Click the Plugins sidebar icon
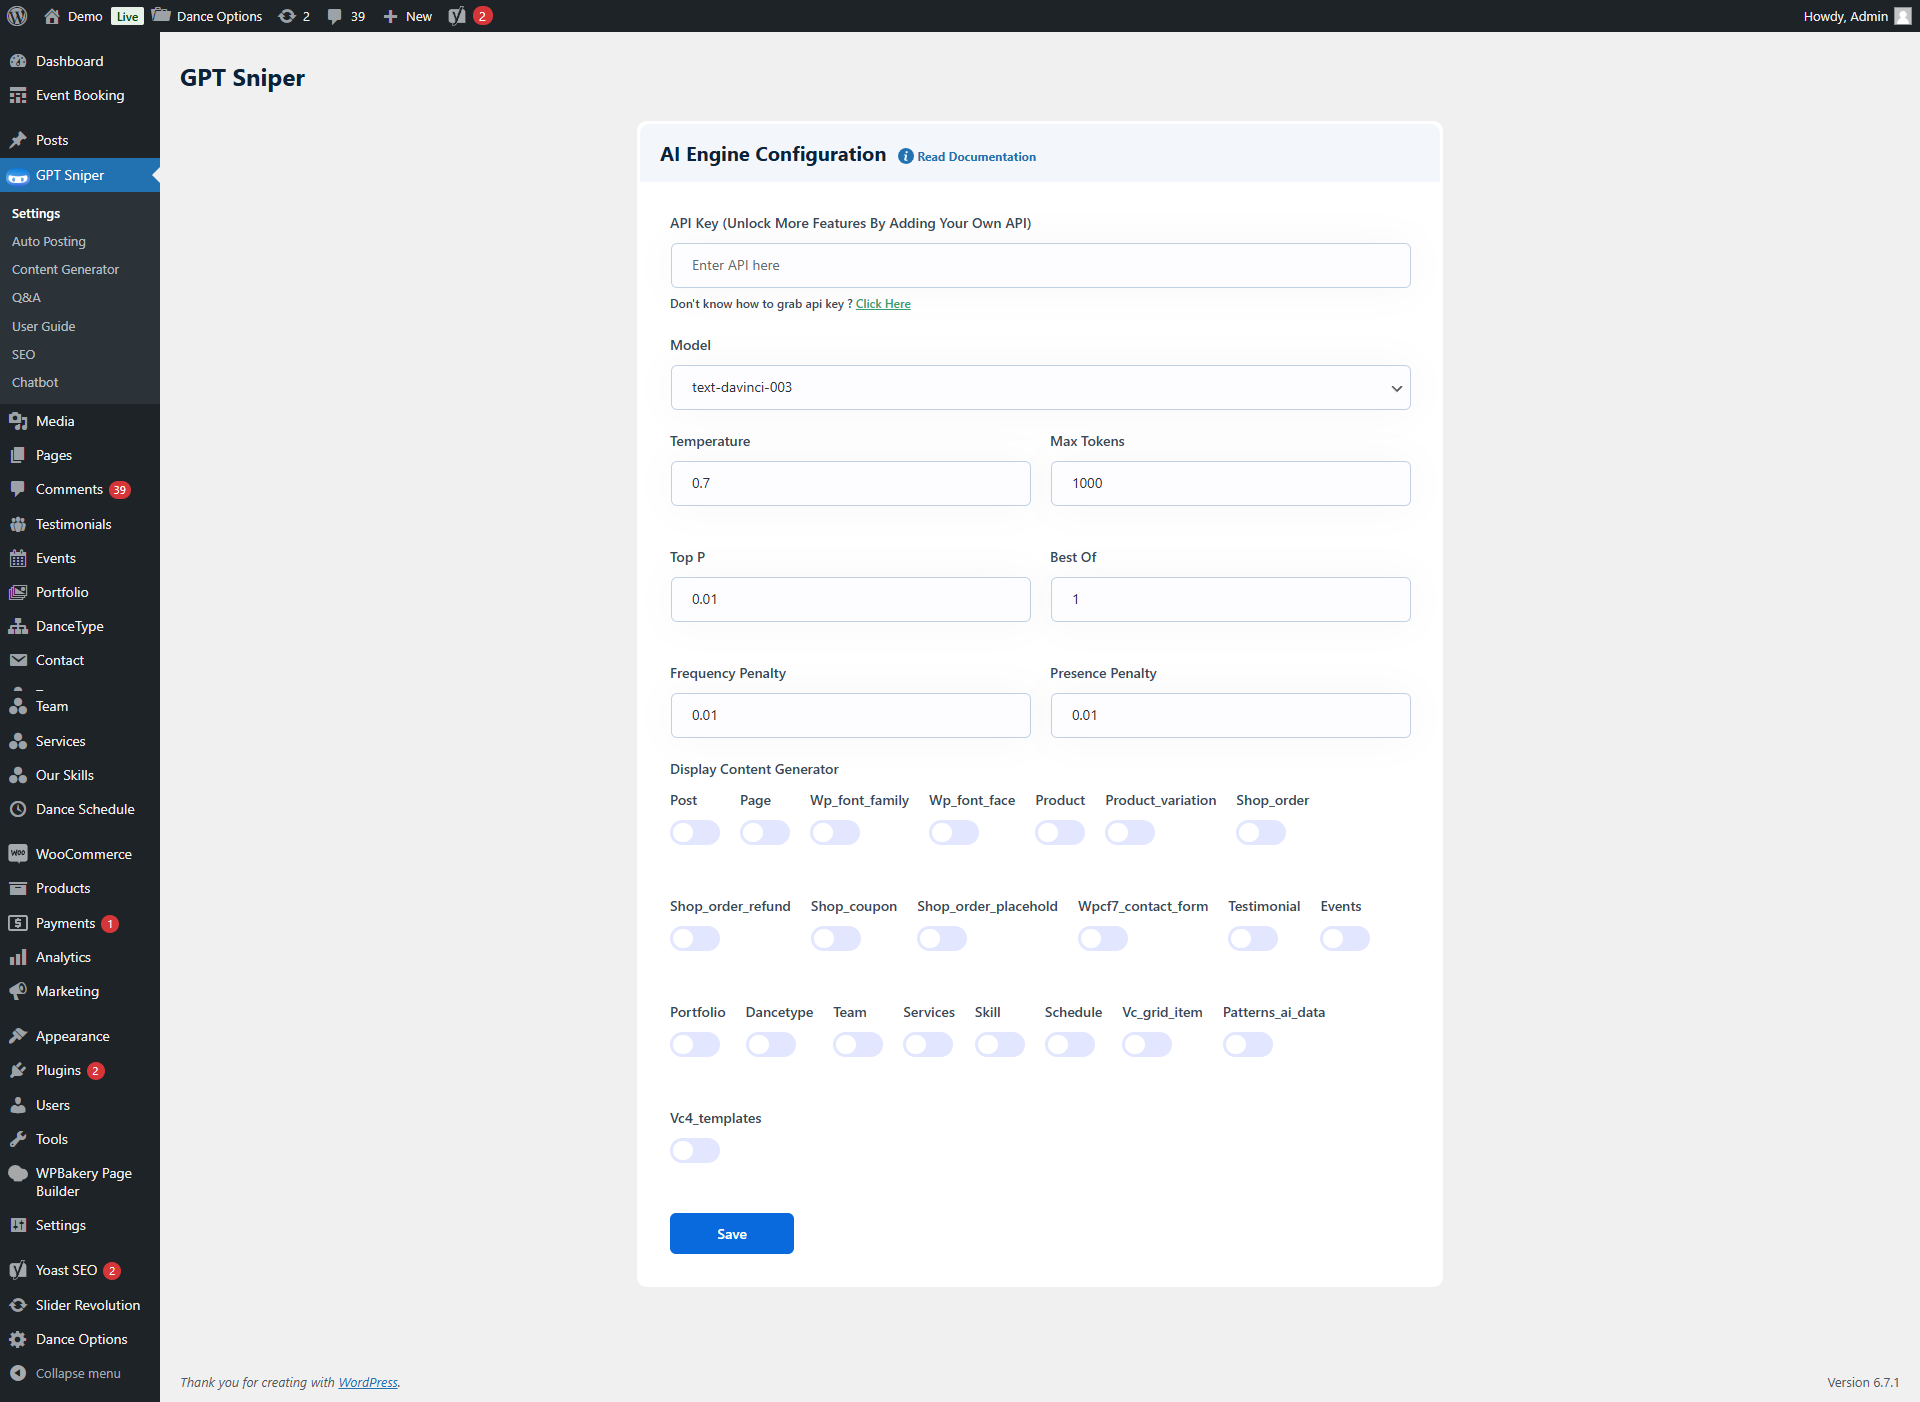The height and width of the screenshot is (1402, 1920). coord(18,1070)
